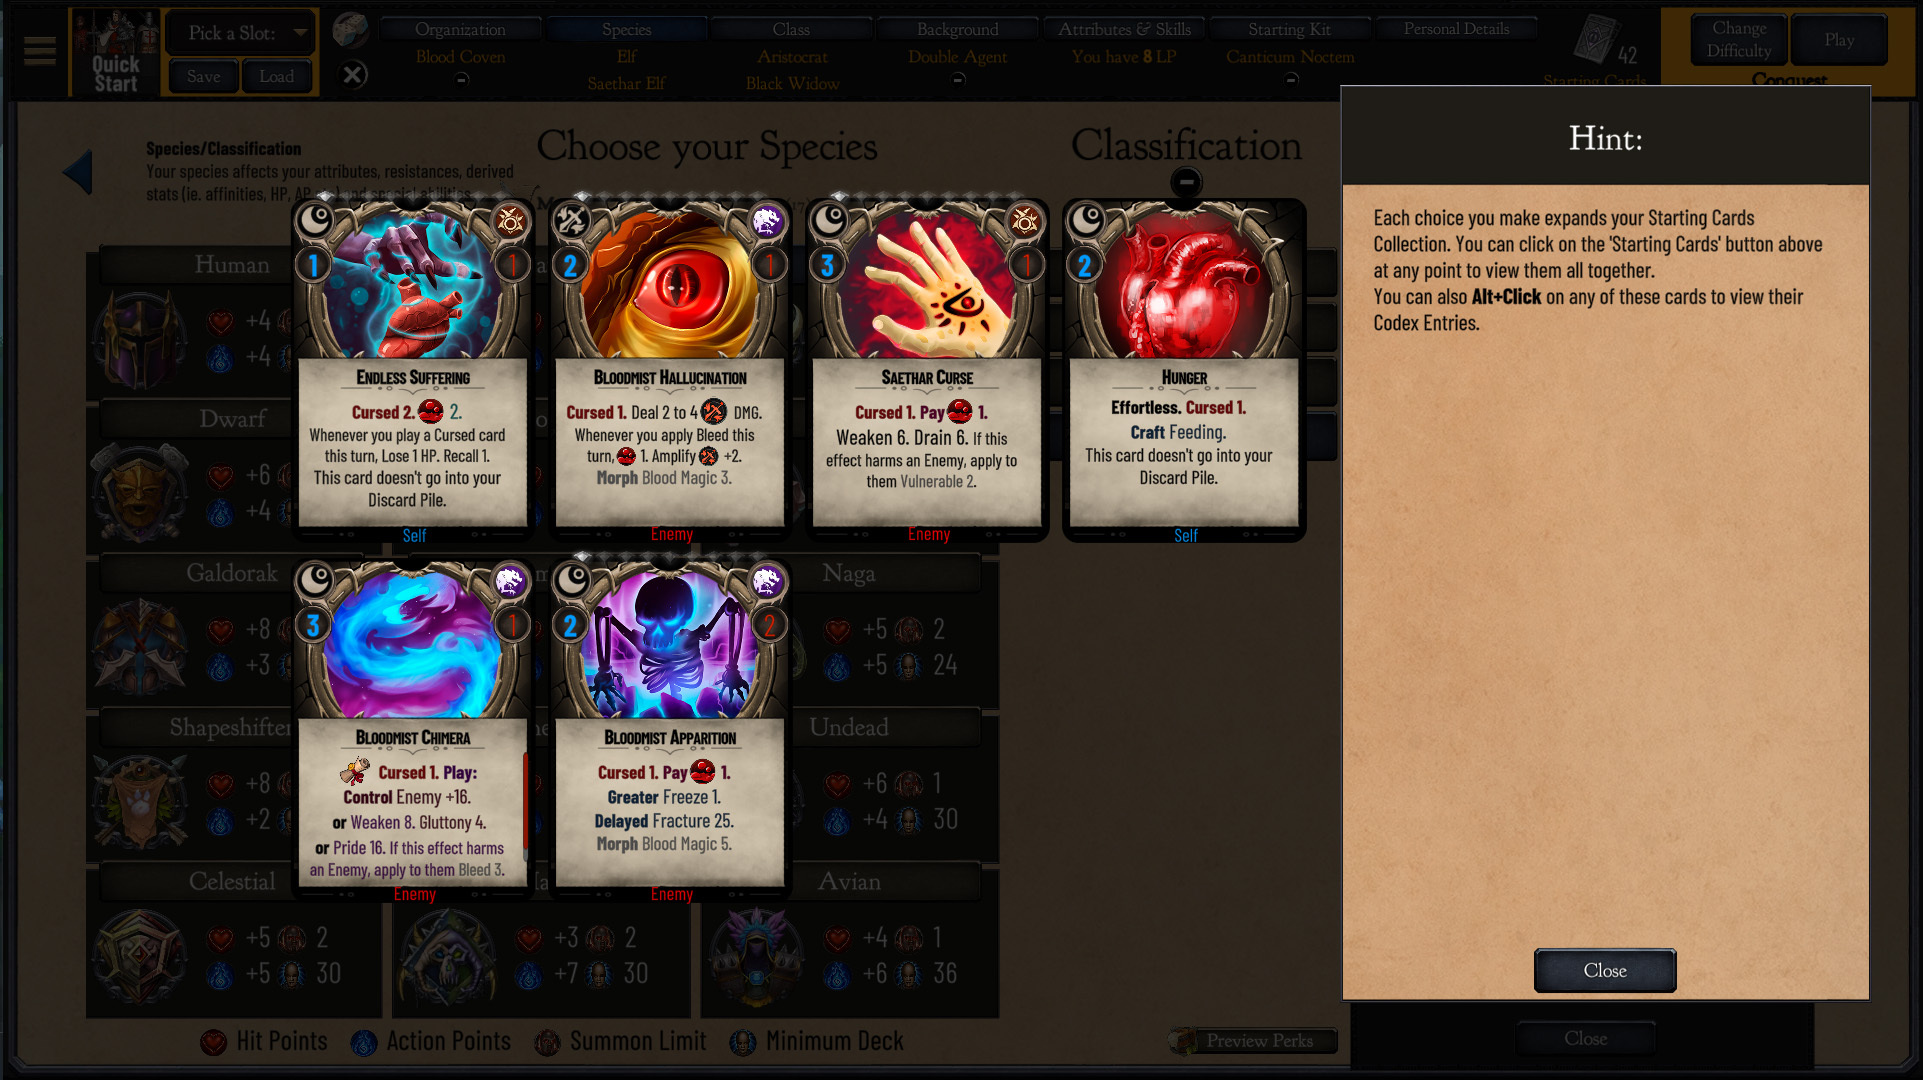Click the Load button
This screenshot has height=1080, width=1923.
(276, 76)
